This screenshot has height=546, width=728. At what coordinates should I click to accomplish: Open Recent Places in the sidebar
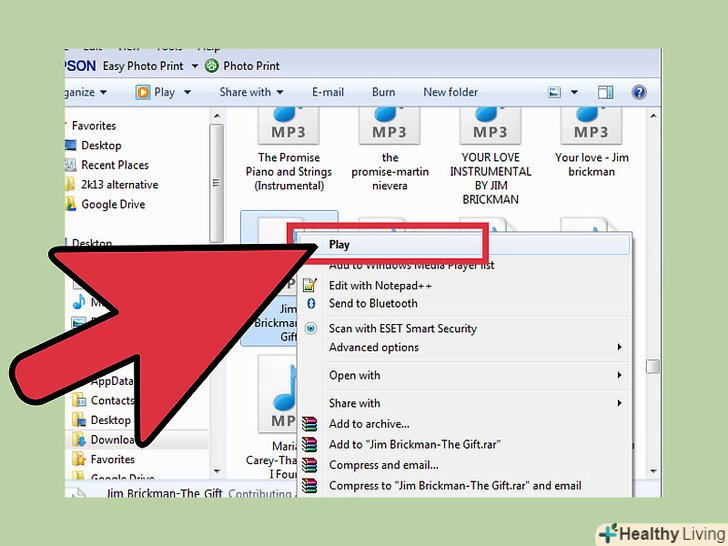pyautogui.click(x=115, y=165)
